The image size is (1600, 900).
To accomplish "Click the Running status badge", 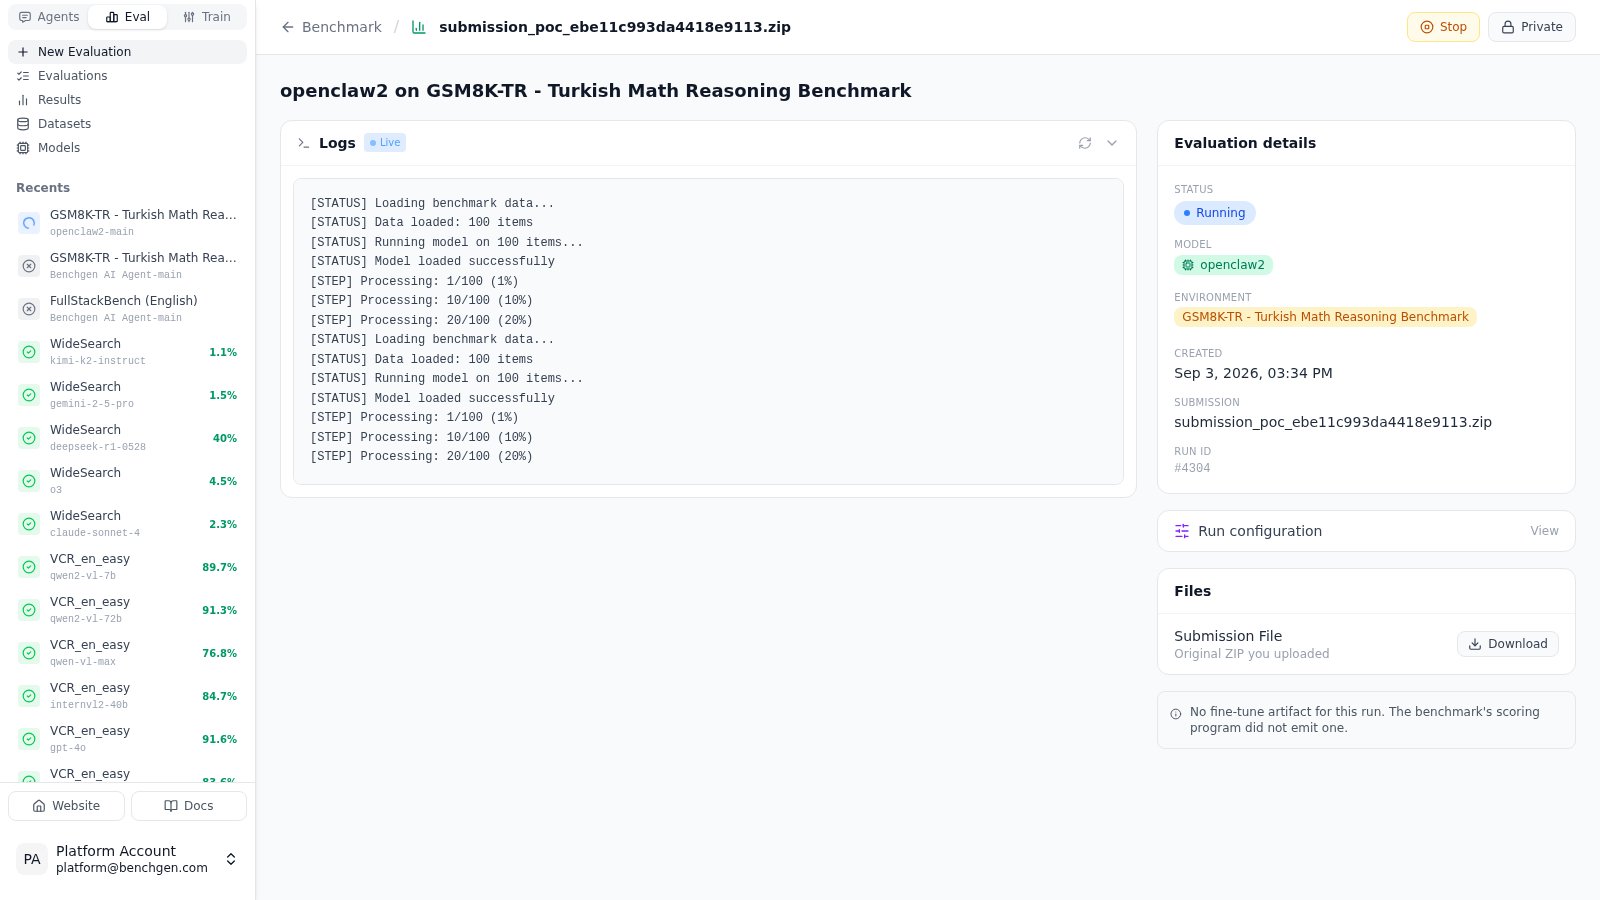I will pyautogui.click(x=1214, y=213).
